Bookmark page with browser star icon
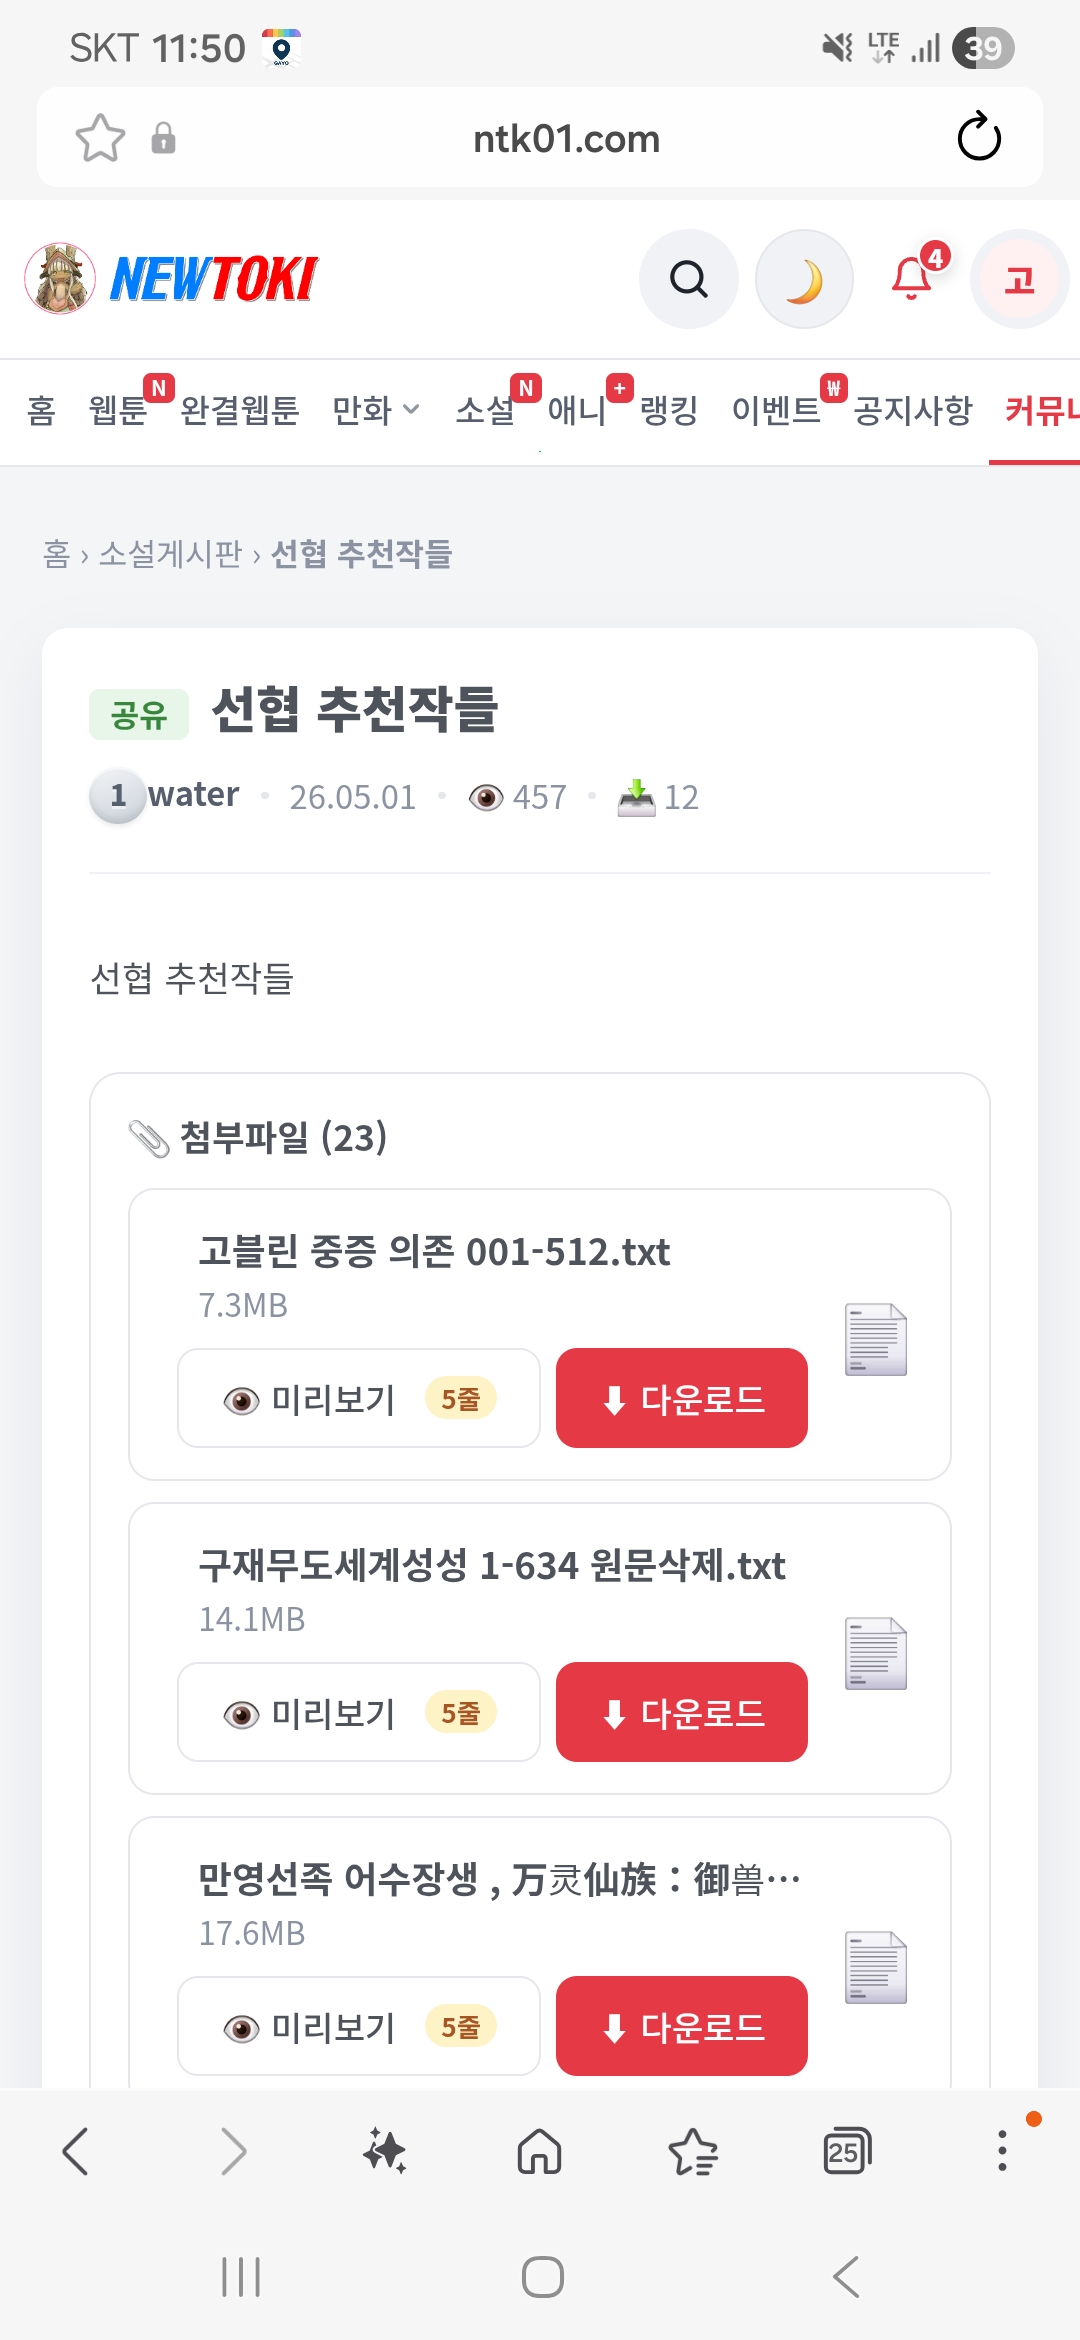Screen dimensions: 1080x2340 [x=100, y=138]
